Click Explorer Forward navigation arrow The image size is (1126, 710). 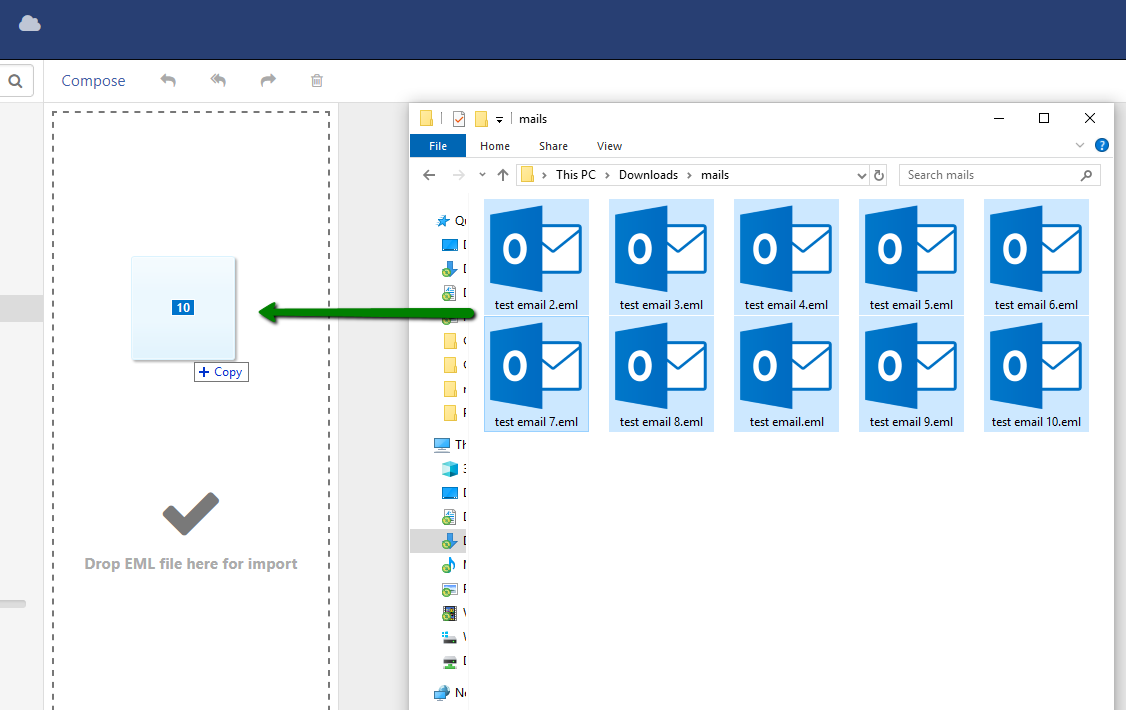click(458, 175)
